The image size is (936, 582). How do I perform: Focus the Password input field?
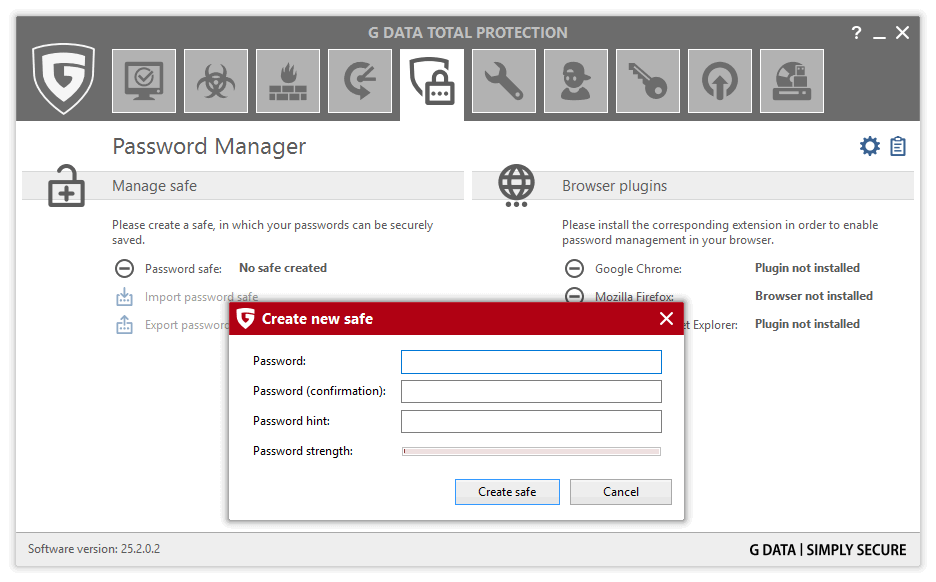point(531,362)
